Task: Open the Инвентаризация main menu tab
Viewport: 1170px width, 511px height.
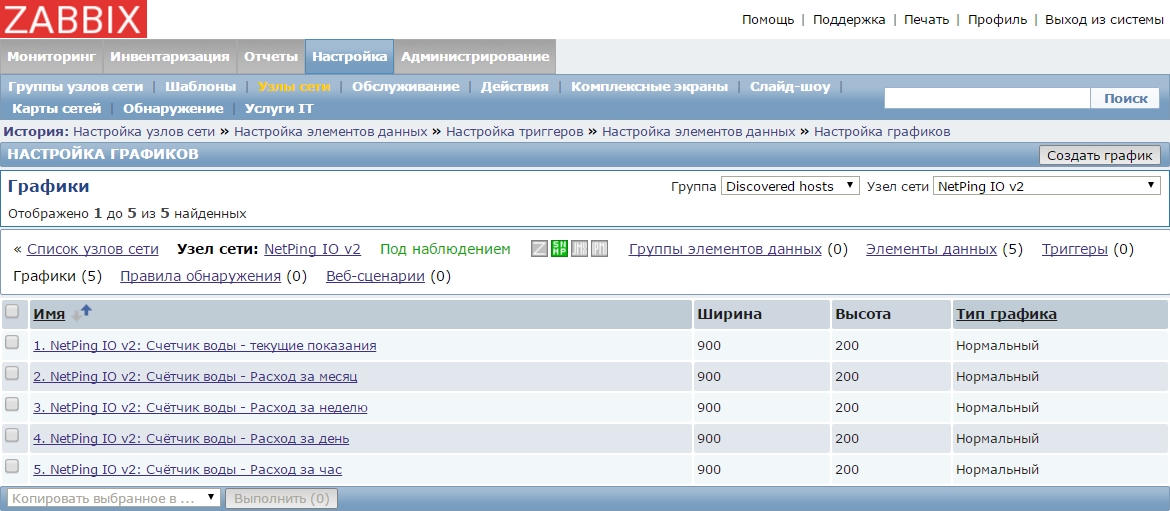Action: (x=169, y=57)
